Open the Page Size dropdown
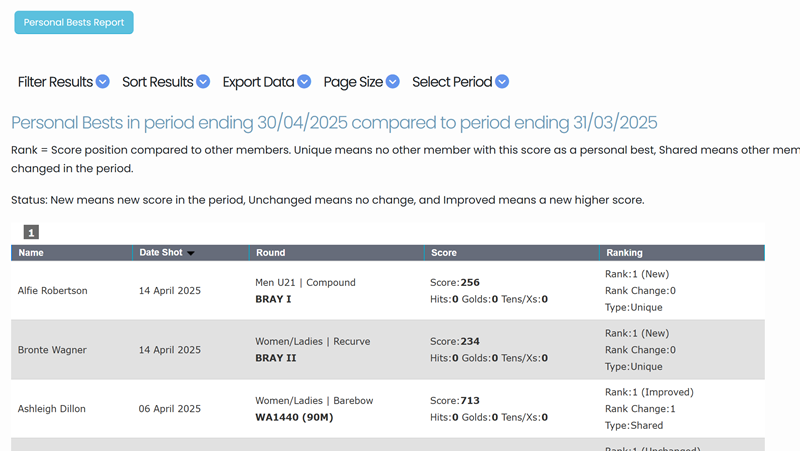The image size is (800, 451). 361,82
